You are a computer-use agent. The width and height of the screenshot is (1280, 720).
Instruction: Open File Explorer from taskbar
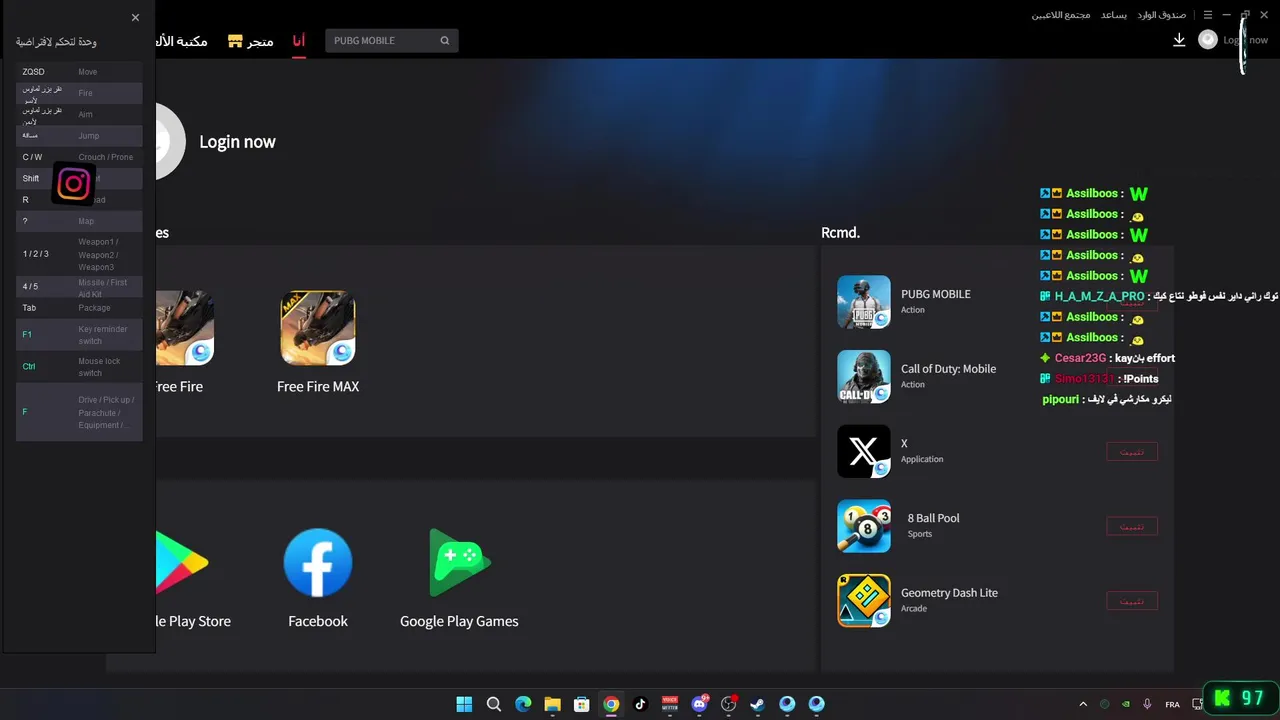pyautogui.click(x=552, y=704)
